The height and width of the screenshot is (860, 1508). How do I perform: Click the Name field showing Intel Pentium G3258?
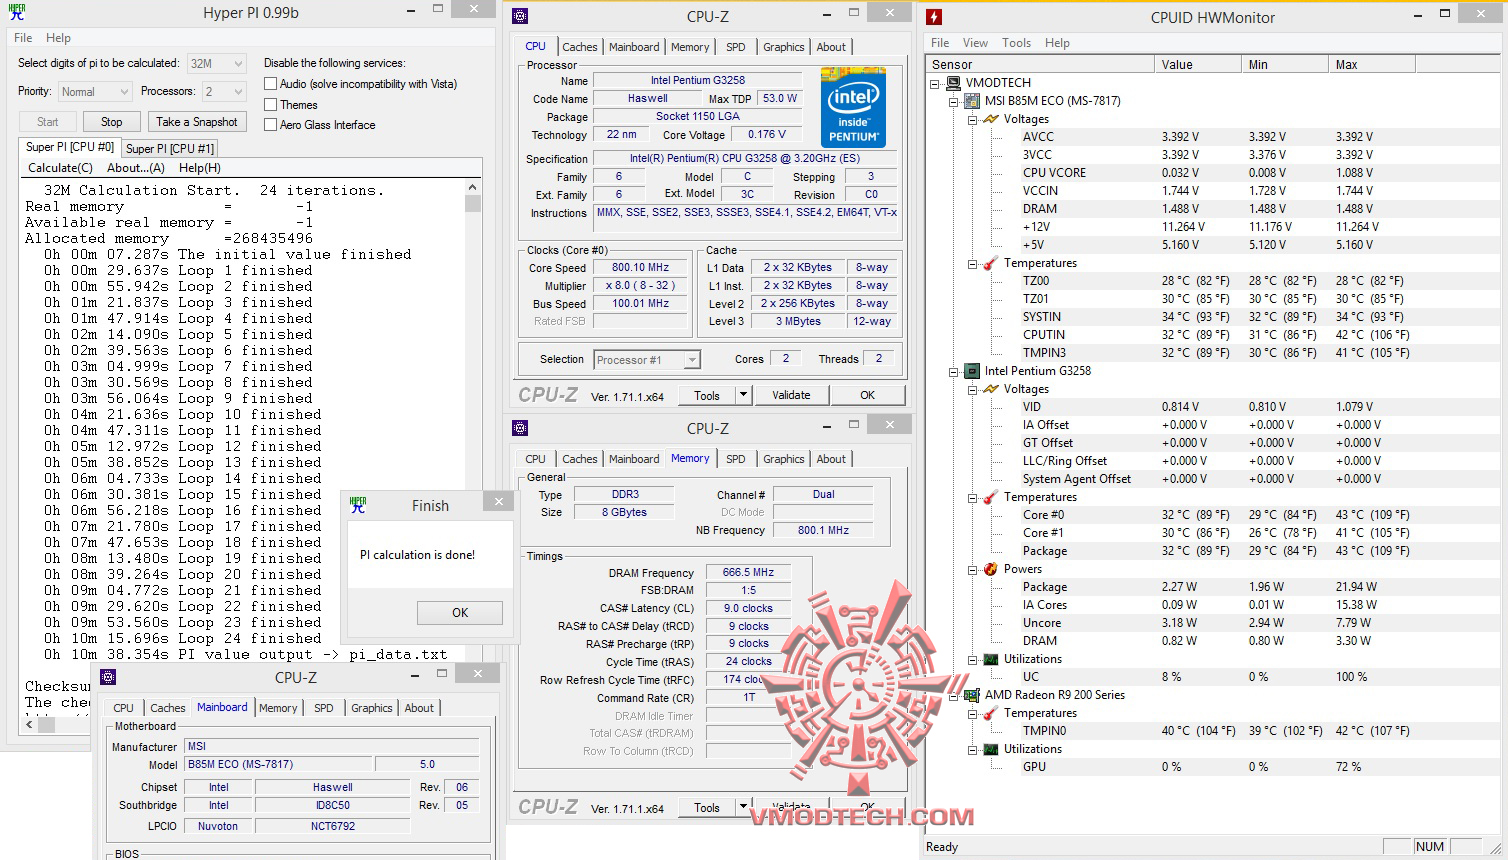coord(697,80)
